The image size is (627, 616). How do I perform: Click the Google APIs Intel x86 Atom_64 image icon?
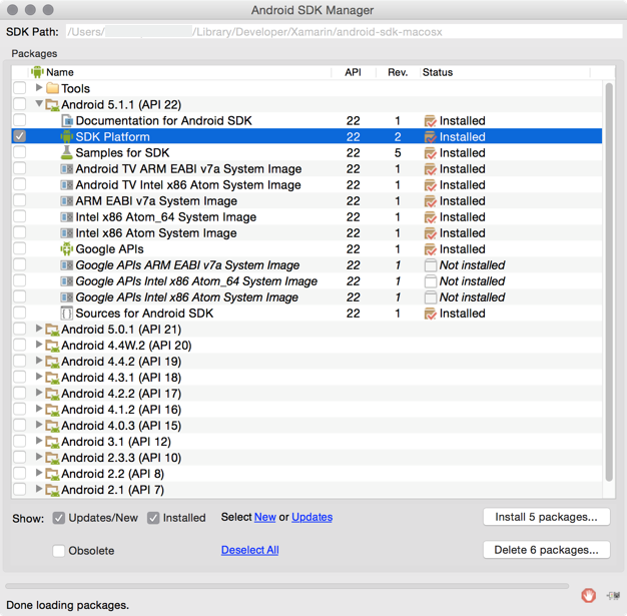[67, 281]
